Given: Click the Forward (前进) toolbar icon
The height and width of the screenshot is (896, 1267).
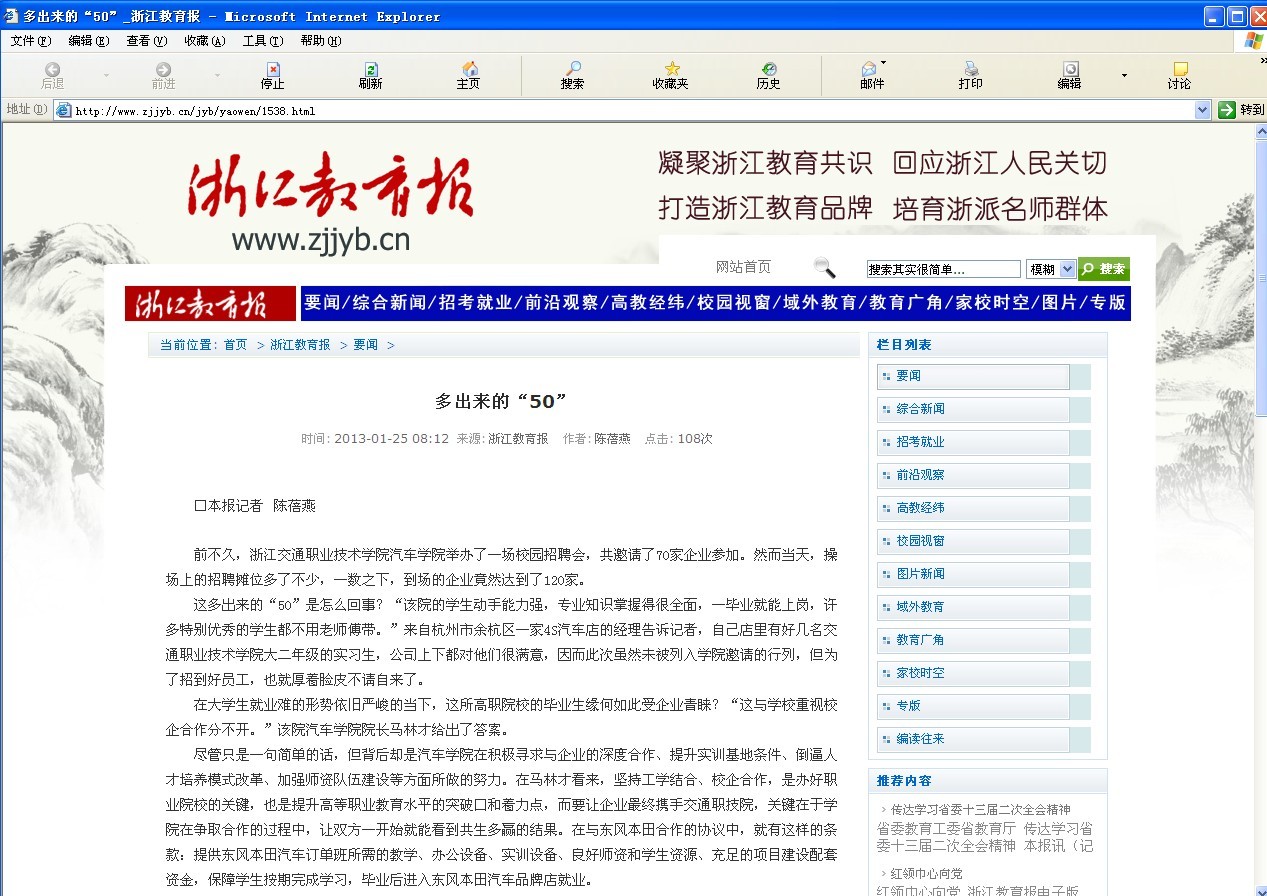Looking at the screenshot, I should (x=163, y=69).
